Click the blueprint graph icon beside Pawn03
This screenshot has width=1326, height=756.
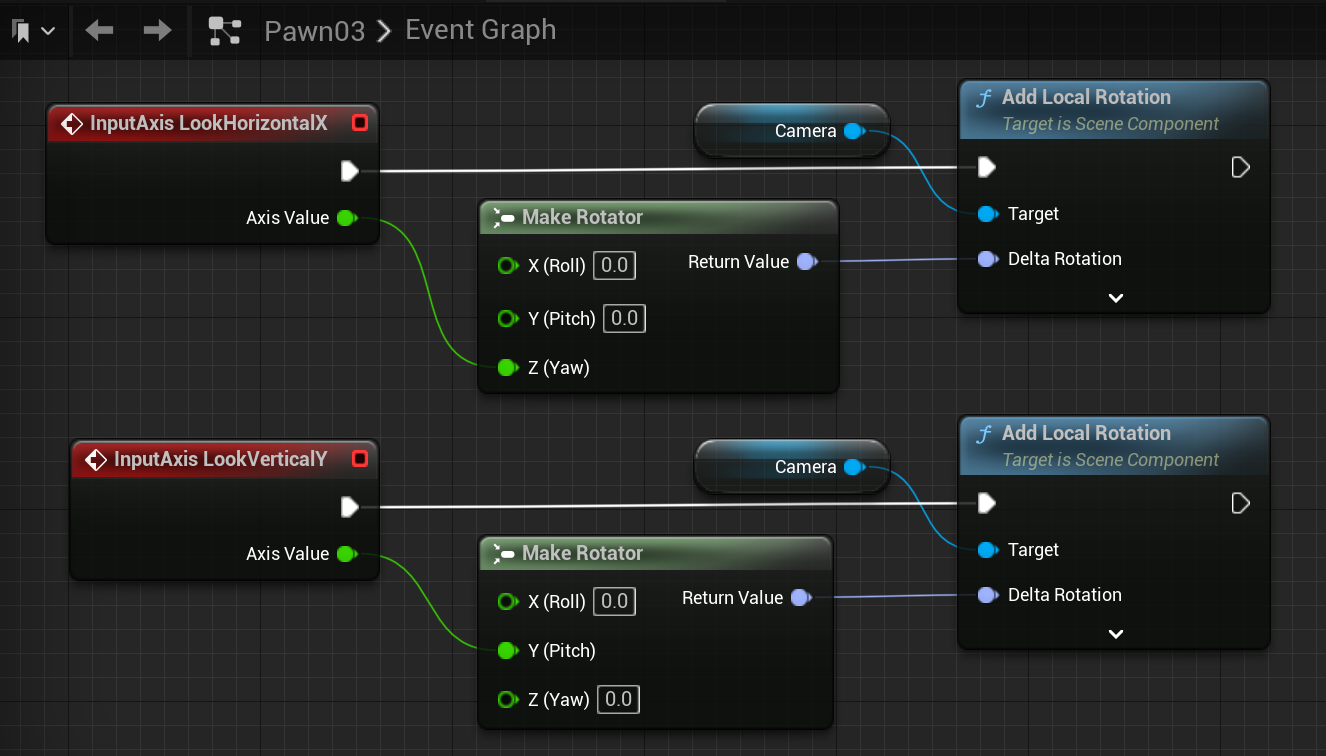225,31
